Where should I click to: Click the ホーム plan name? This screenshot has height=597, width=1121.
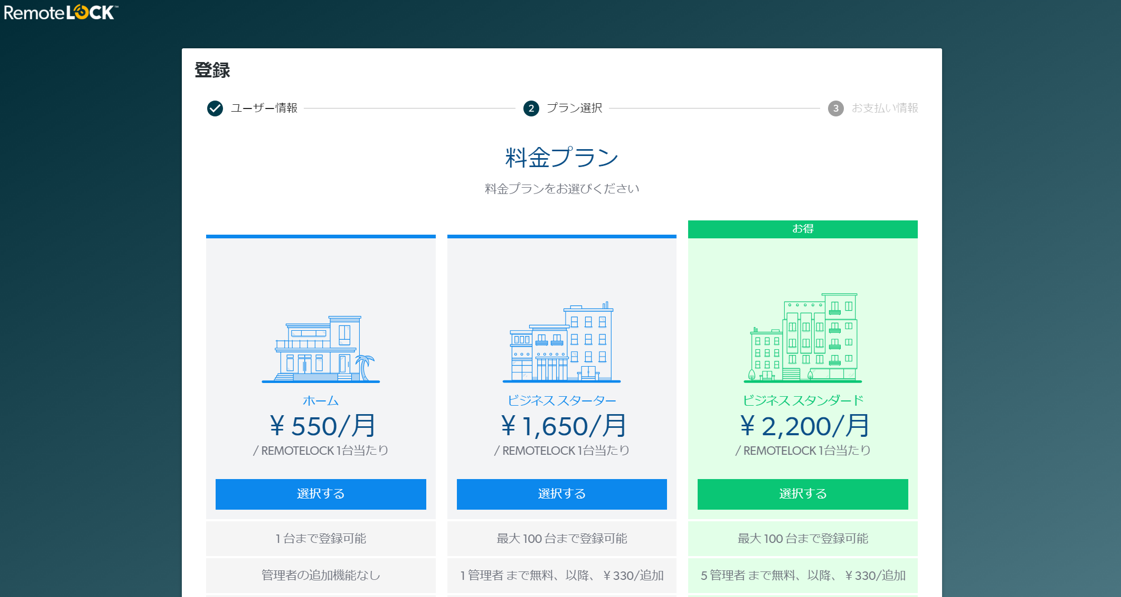(x=321, y=401)
